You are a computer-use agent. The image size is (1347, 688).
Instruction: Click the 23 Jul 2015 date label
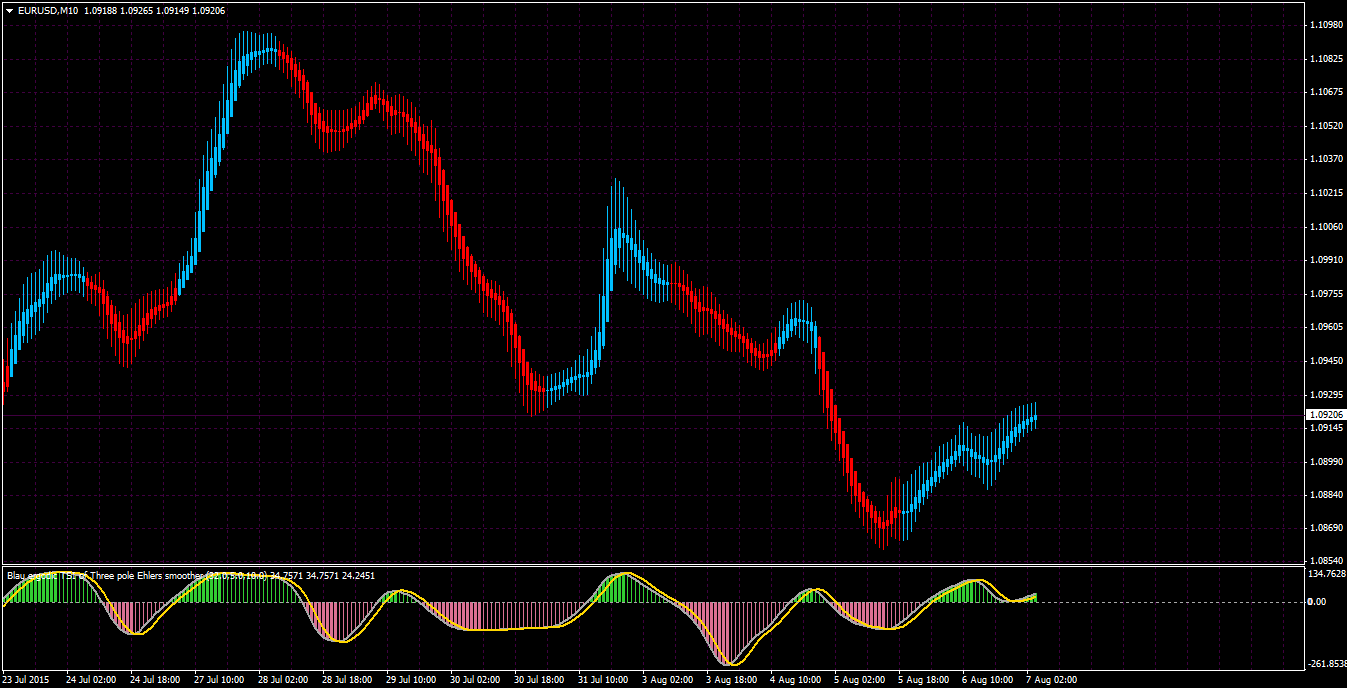pos(26,680)
